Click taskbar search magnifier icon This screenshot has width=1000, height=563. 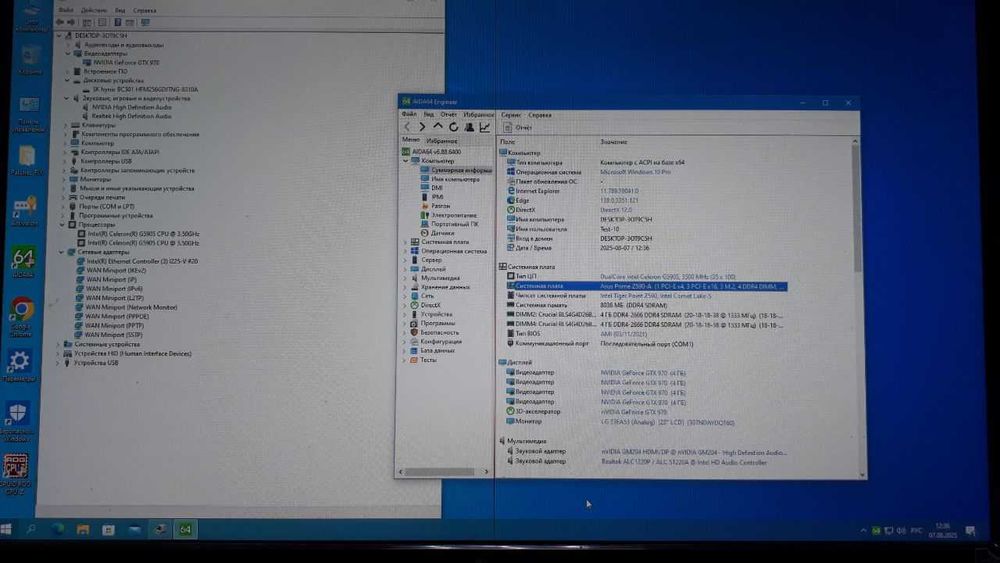pyautogui.click(x=31, y=529)
